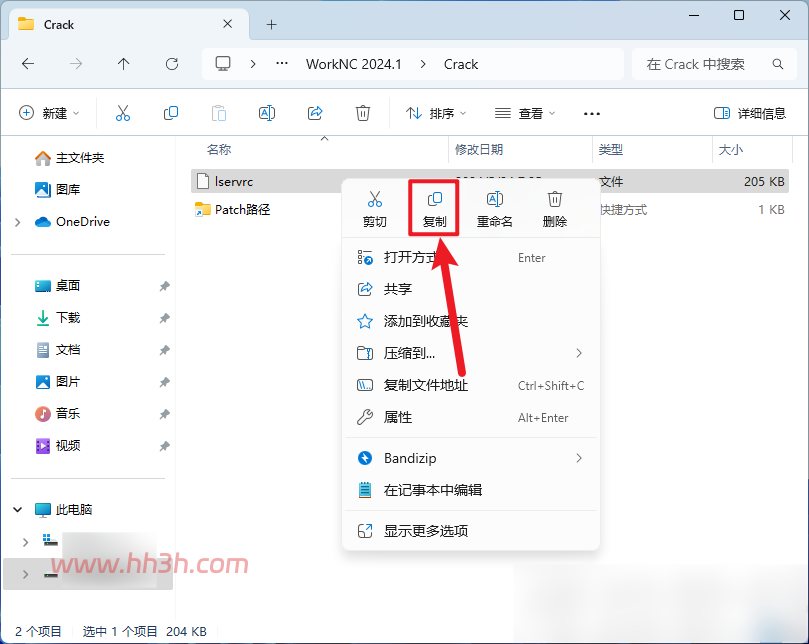Show hidden path with address bar ellipsis

coord(282,64)
